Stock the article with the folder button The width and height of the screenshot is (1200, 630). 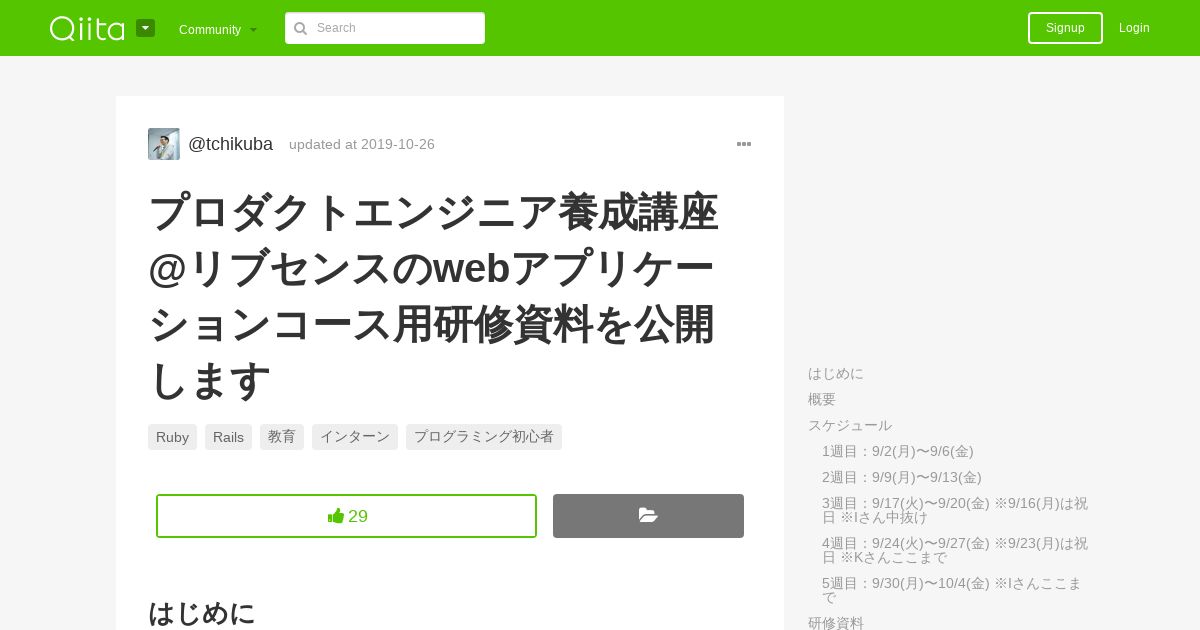pos(648,516)
